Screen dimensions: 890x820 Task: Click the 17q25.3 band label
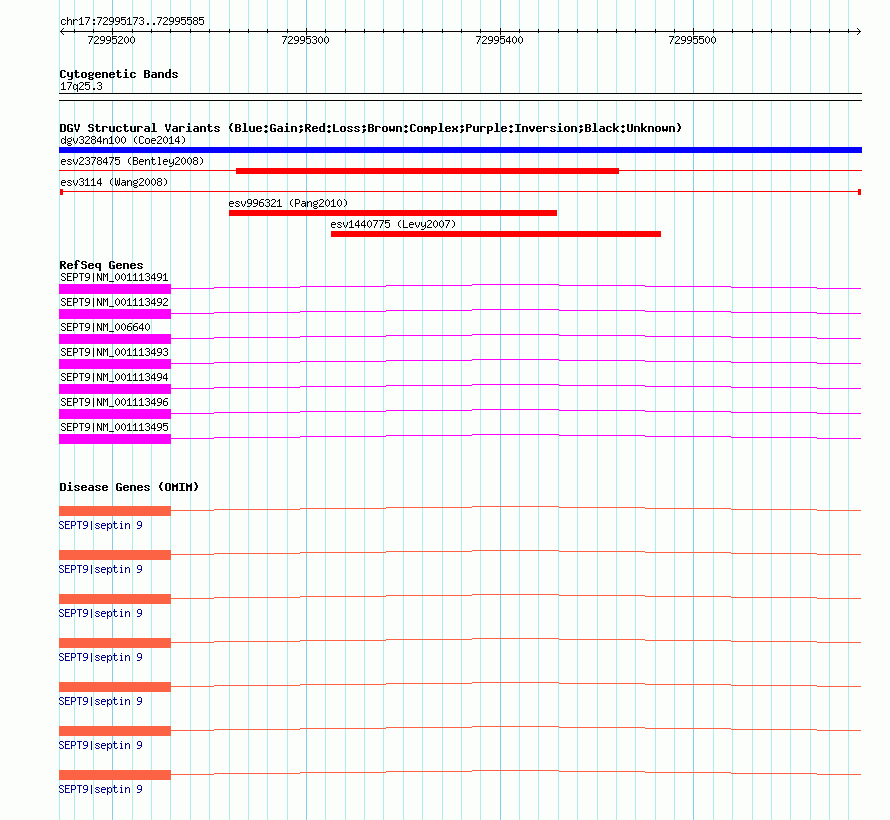click(x=81, y=86)
